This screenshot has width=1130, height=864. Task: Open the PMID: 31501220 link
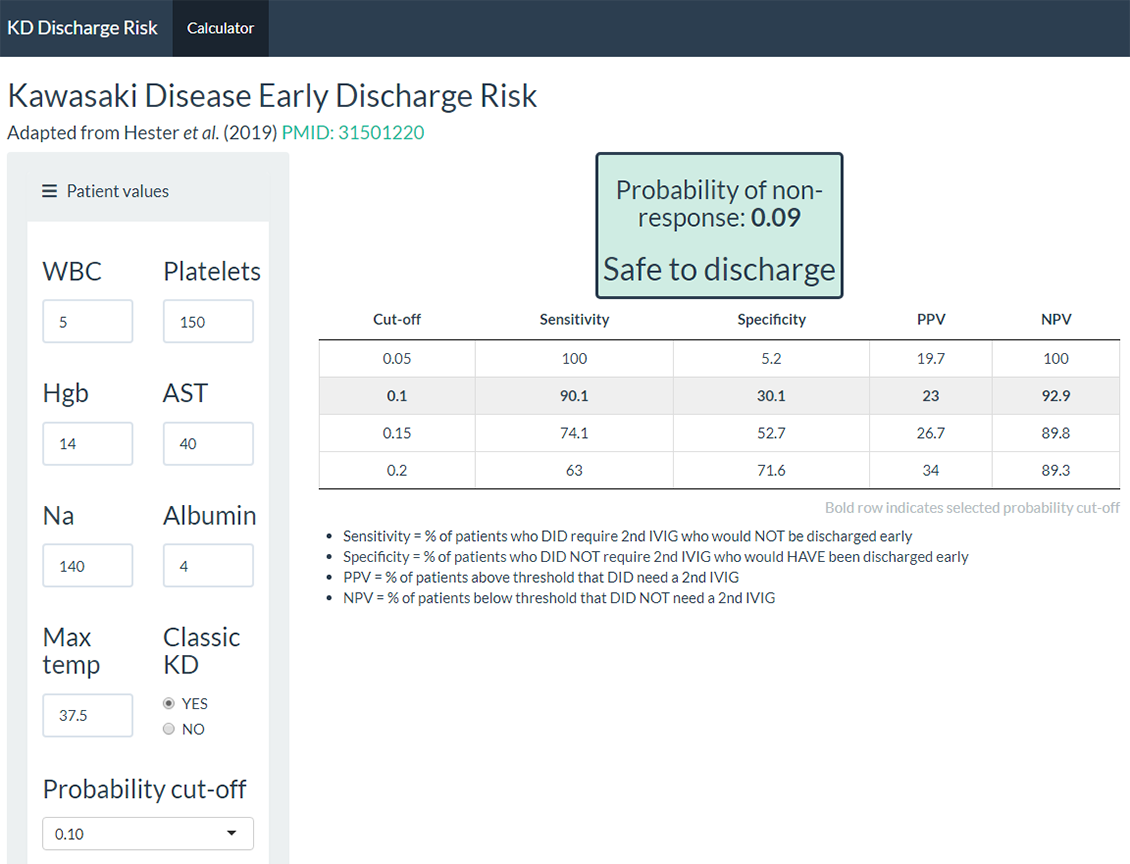[353, 132]
